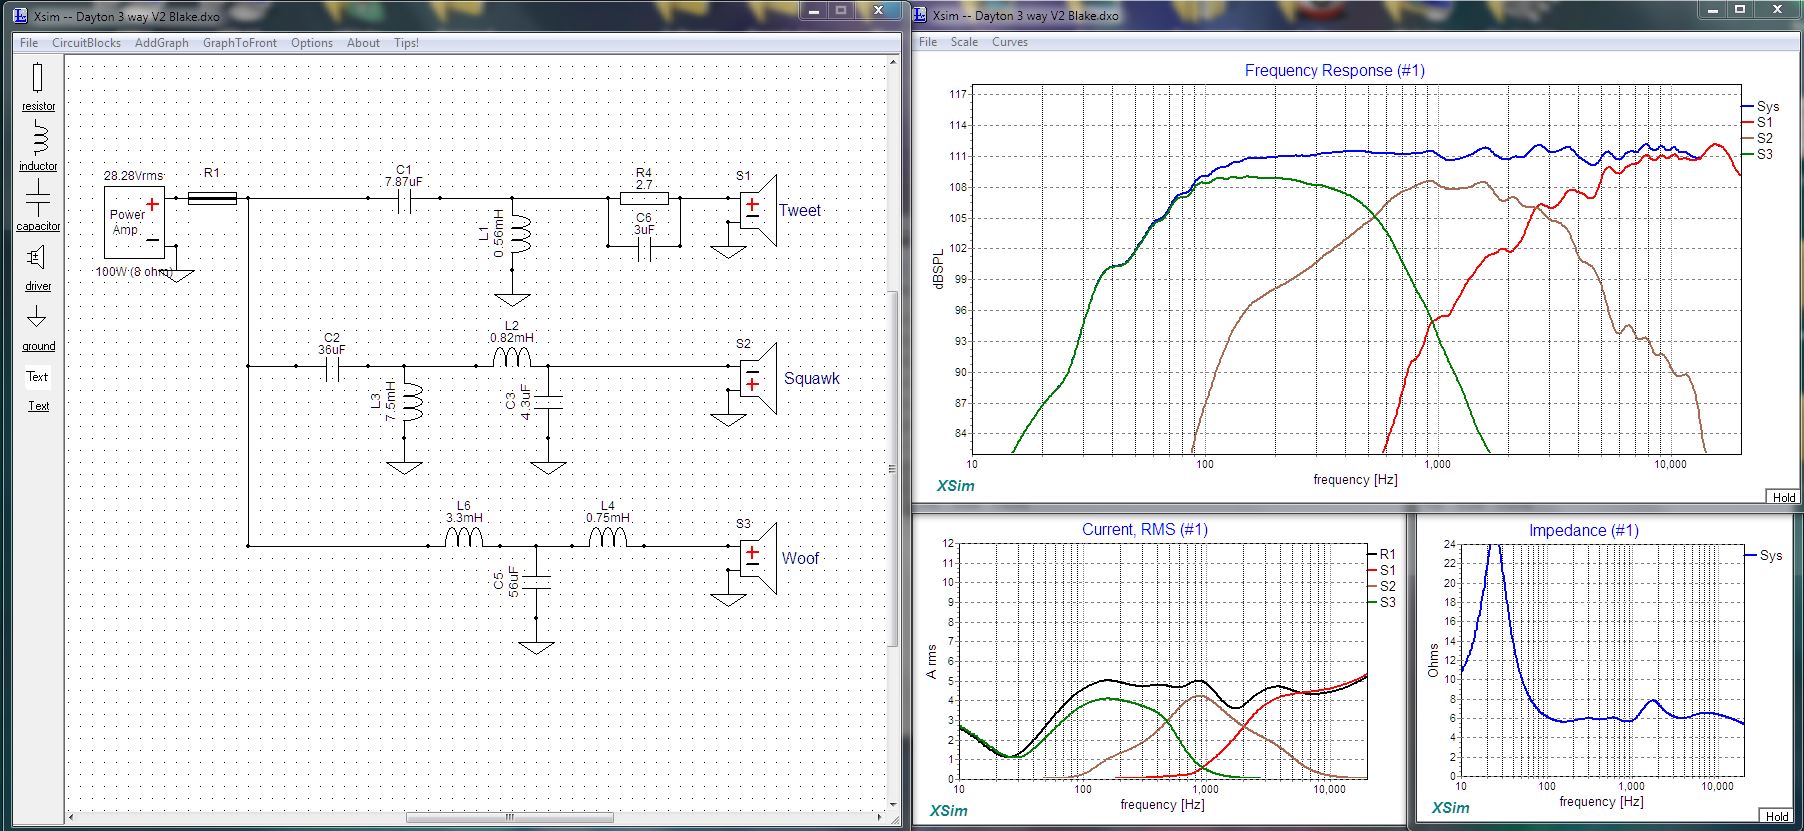Open the AddGraph menu
1804x831 pixels.
click(x=161, y=43)
